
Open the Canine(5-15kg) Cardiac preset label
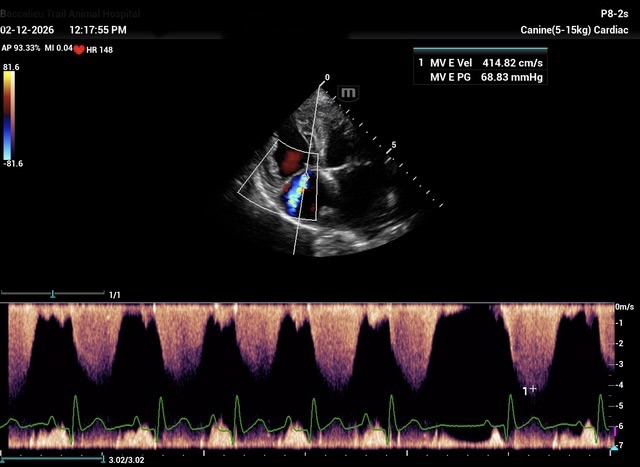[577, 31]
